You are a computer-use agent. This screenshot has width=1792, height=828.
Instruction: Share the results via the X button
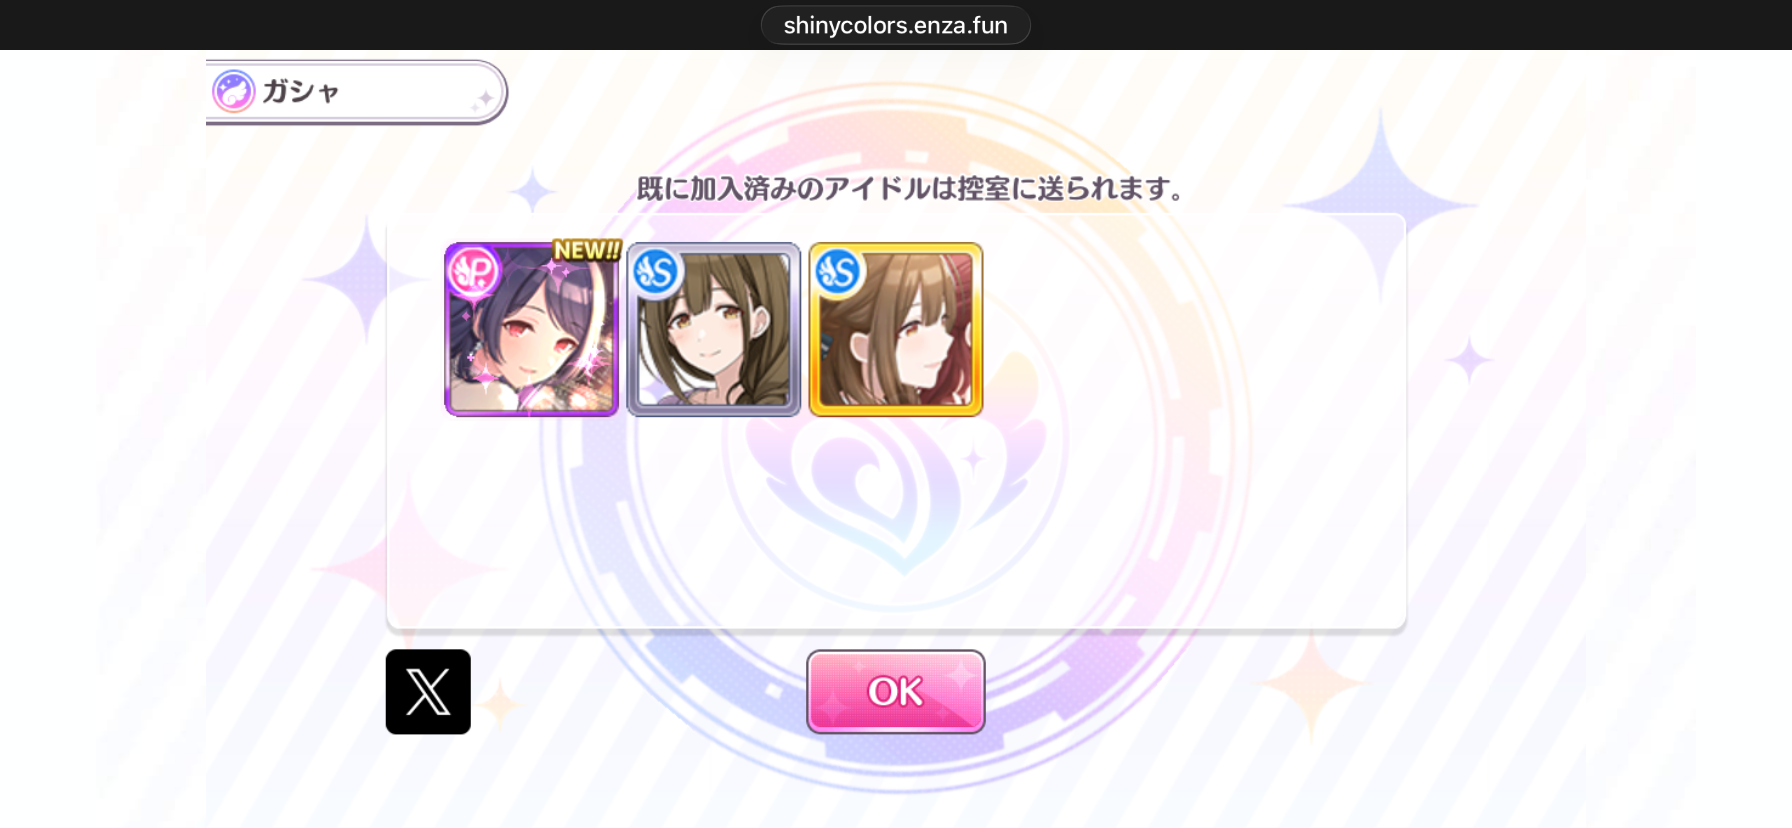[428, 692]
